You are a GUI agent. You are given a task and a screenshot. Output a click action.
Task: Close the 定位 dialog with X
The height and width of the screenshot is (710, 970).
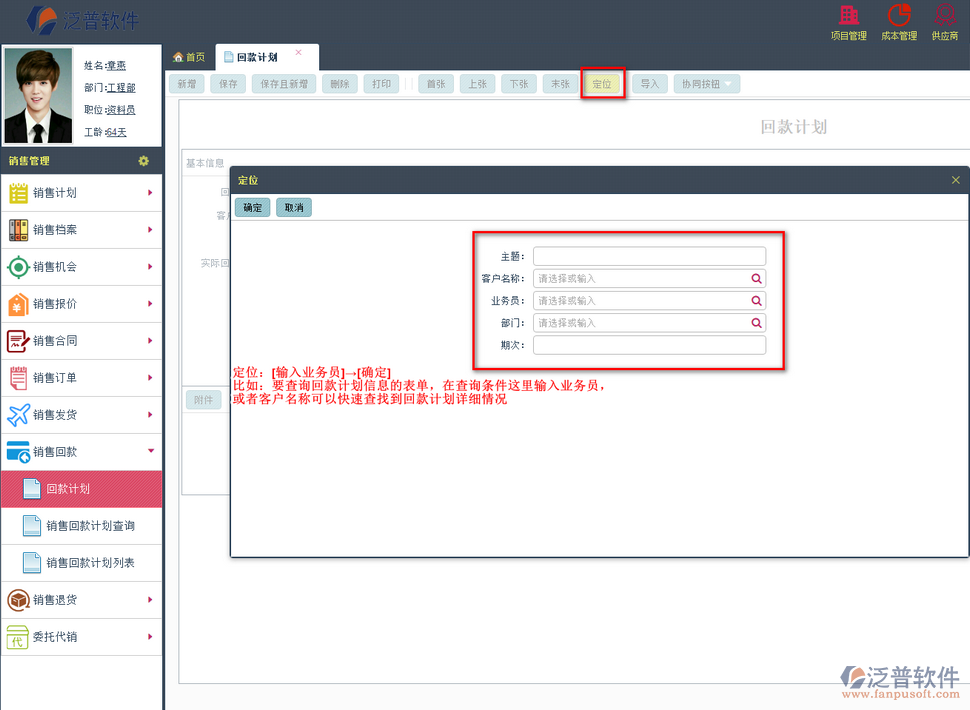[x=955, y=180]
